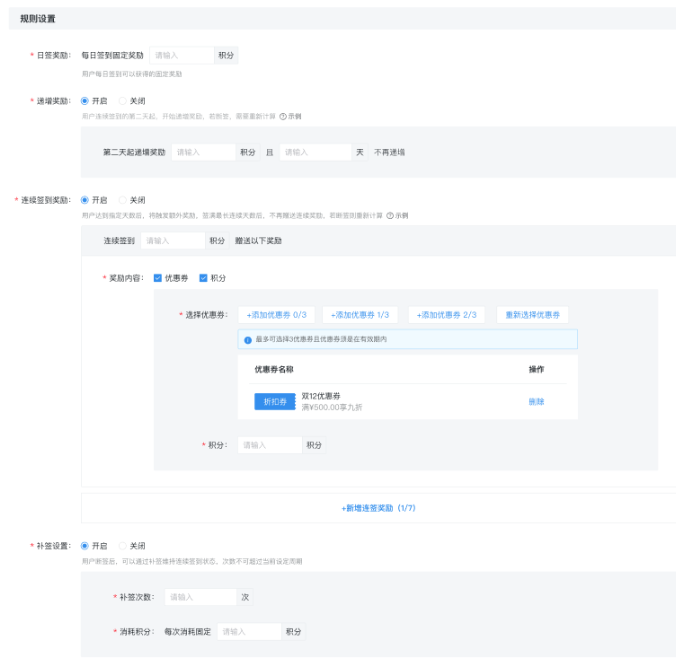The width and height of the screenshot is (676, 660).
Task: Click the +添加优惠券 1/3 button
Action: pyautogui.click(x=360, y=315)
